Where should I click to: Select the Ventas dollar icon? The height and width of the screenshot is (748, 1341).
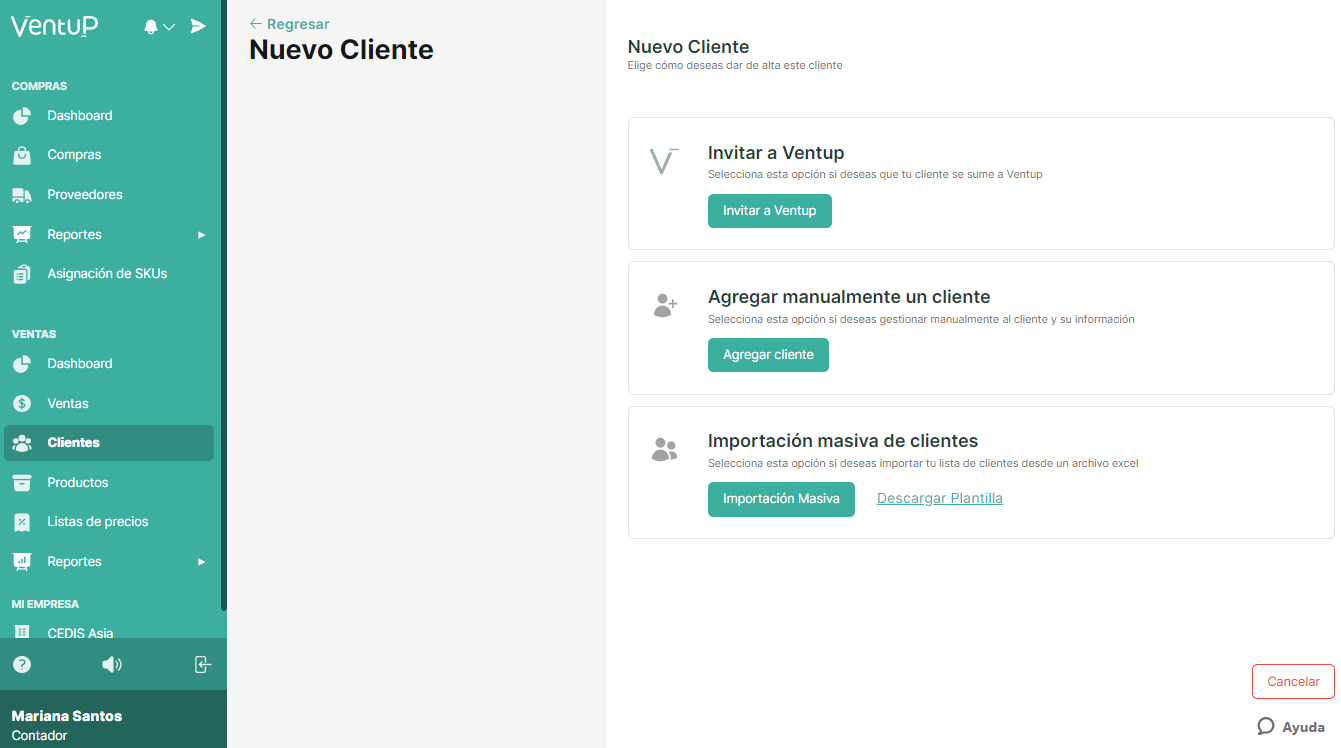tap(22, 403)
